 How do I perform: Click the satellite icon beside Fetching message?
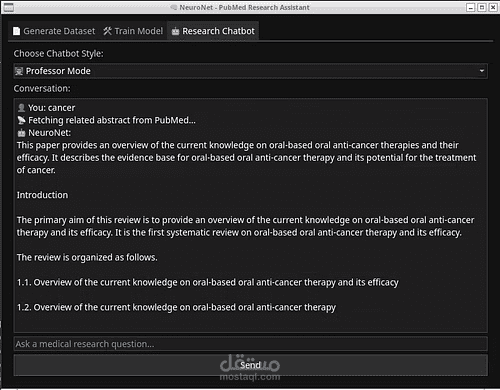(21, 120)
